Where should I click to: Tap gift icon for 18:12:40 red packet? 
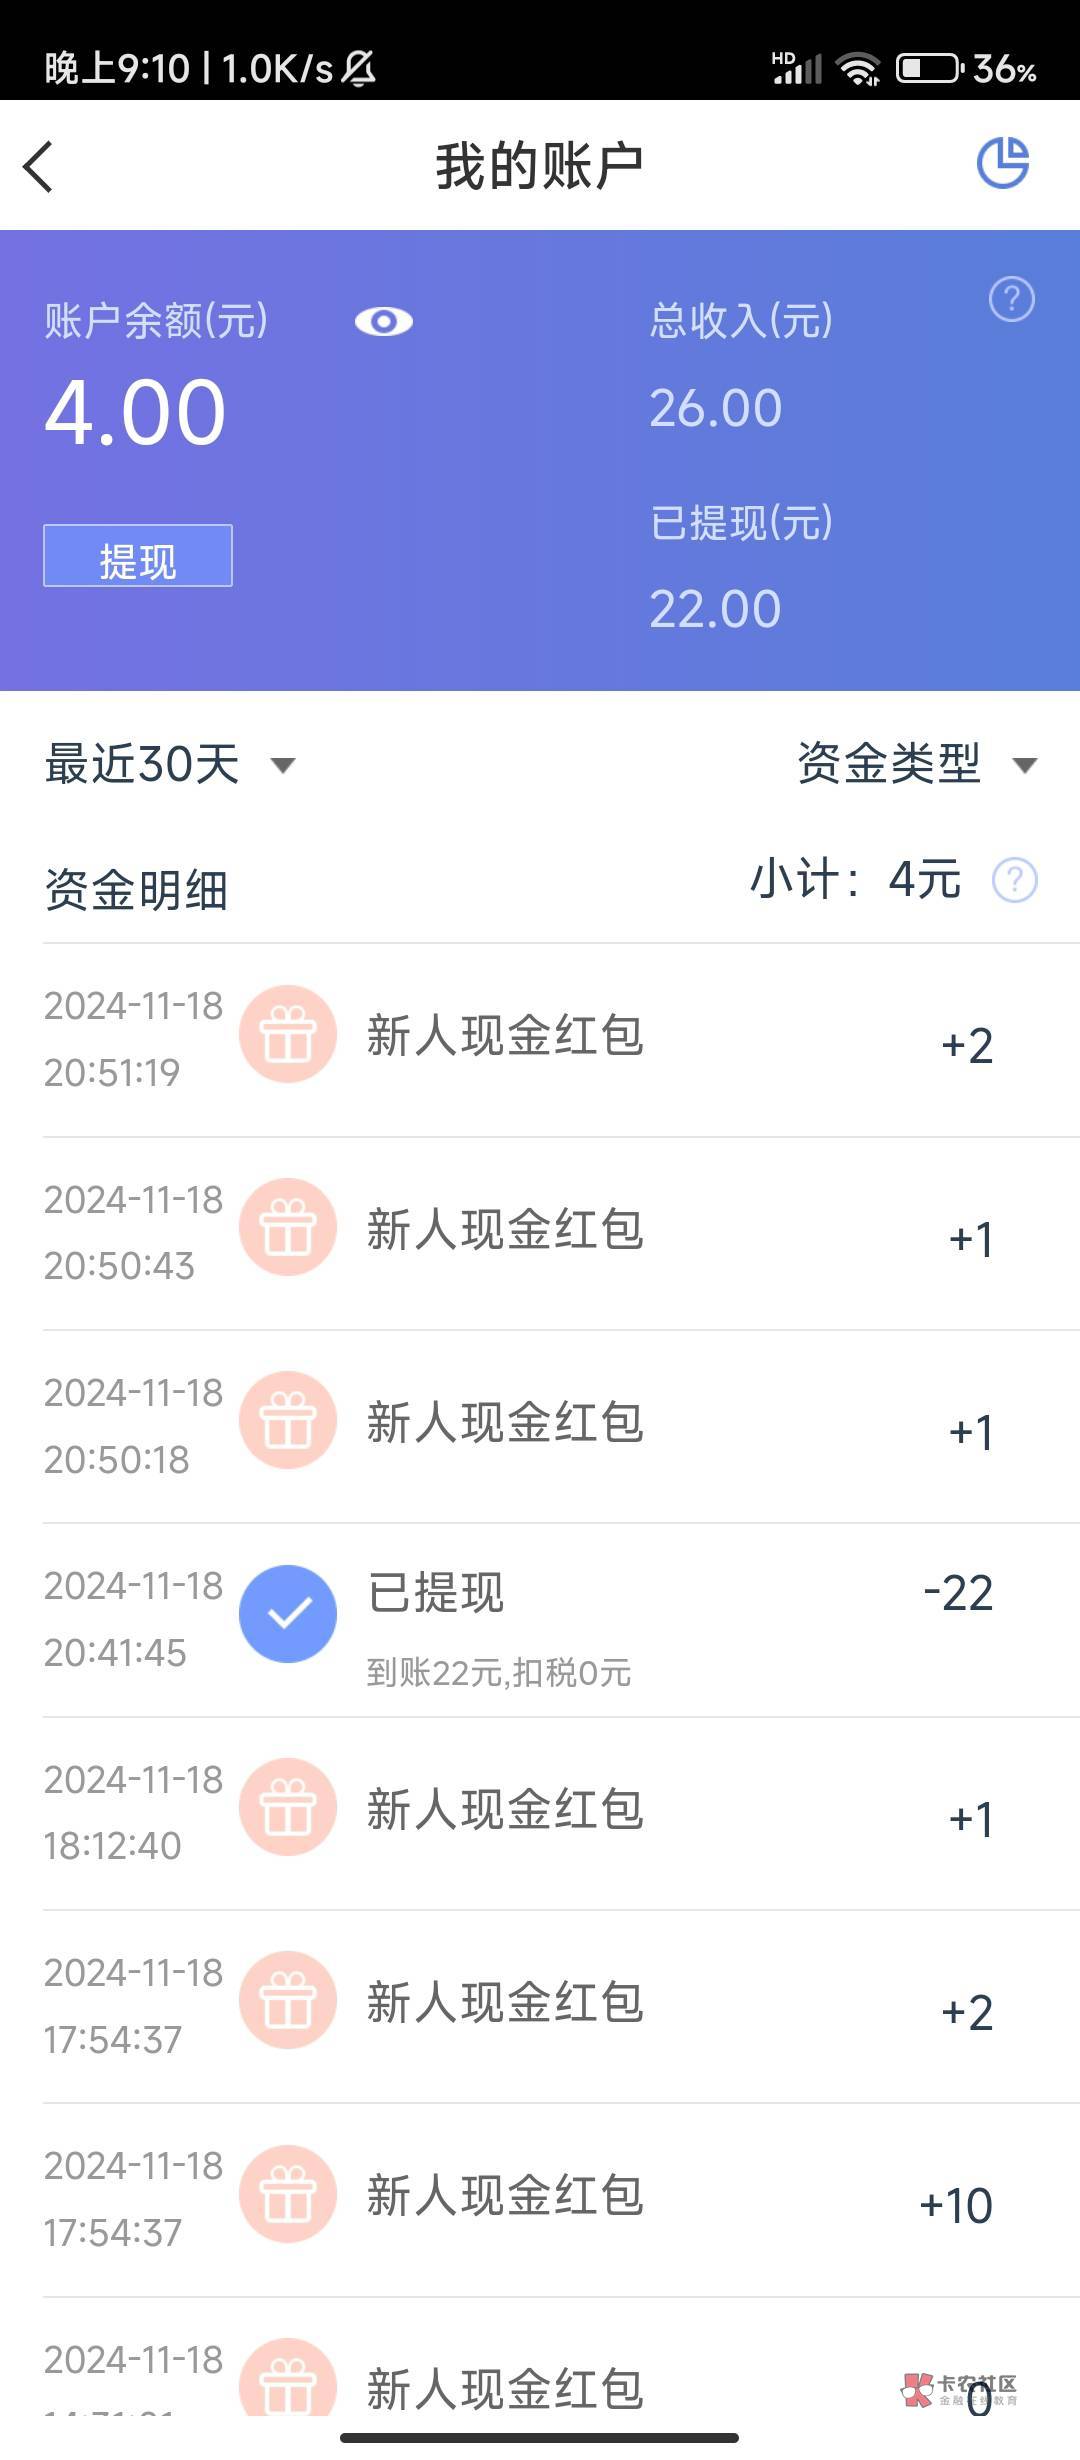288,1808
